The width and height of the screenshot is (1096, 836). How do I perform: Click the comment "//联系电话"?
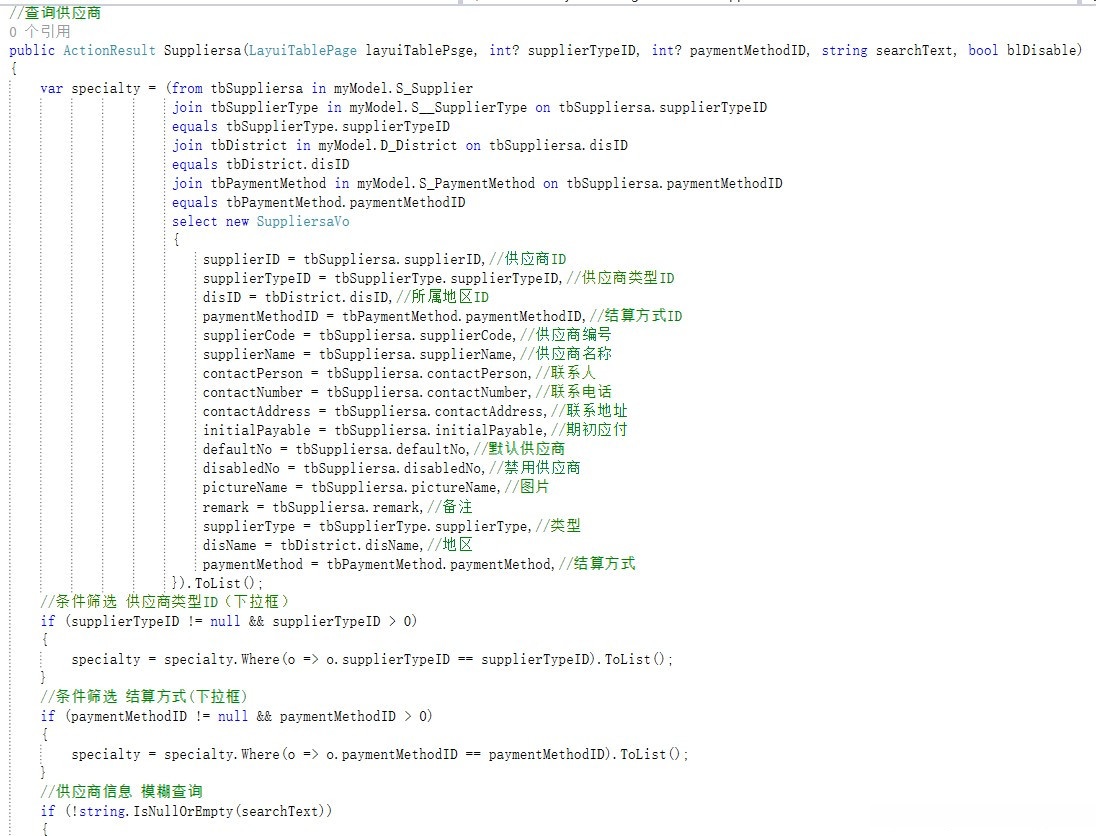574,392
